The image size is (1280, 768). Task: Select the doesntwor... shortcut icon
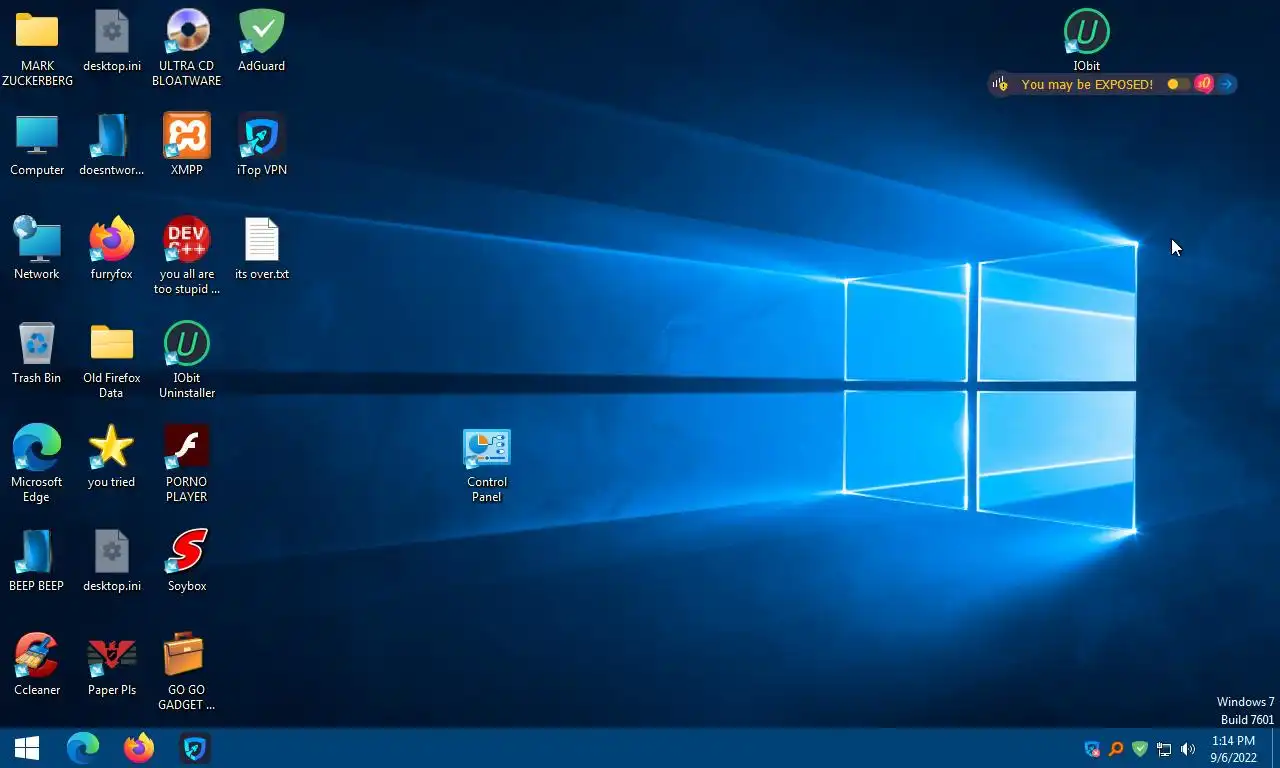point(111,136)
